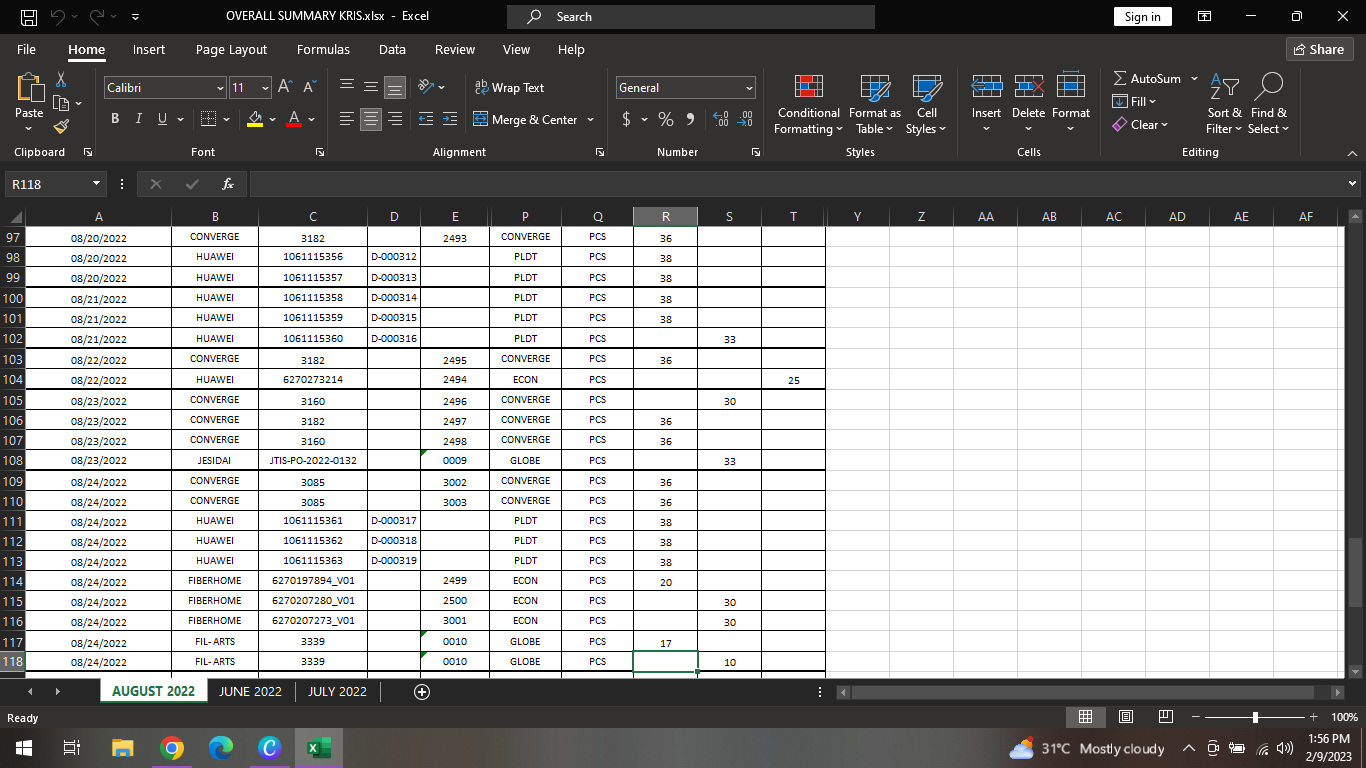Switch to JULY 2022 sheet tab
This screenshot has height=768, width=1366.
click(337, 692)
